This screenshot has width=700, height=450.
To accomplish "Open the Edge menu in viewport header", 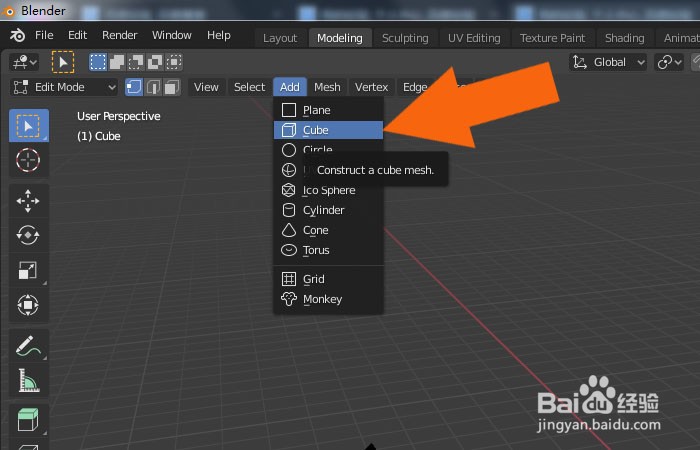I will point(415,87).
